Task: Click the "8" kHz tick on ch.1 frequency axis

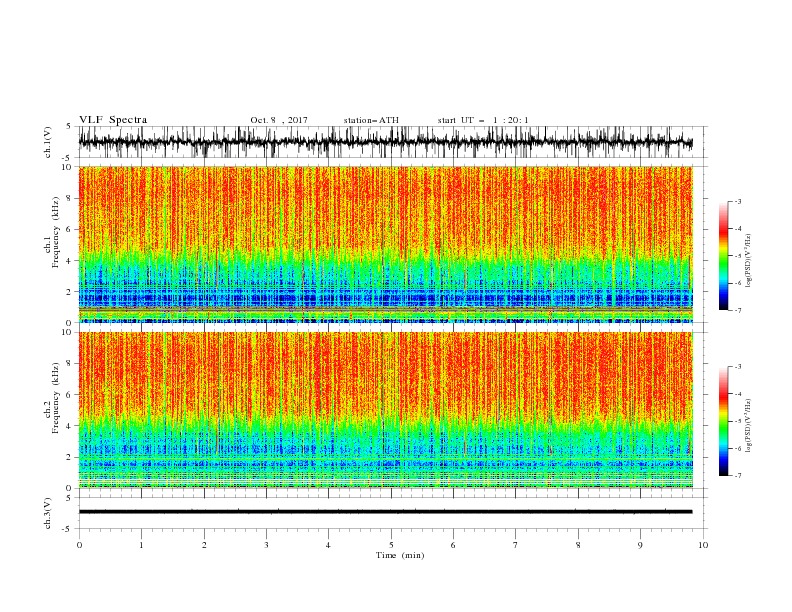Action: (69, 198)
